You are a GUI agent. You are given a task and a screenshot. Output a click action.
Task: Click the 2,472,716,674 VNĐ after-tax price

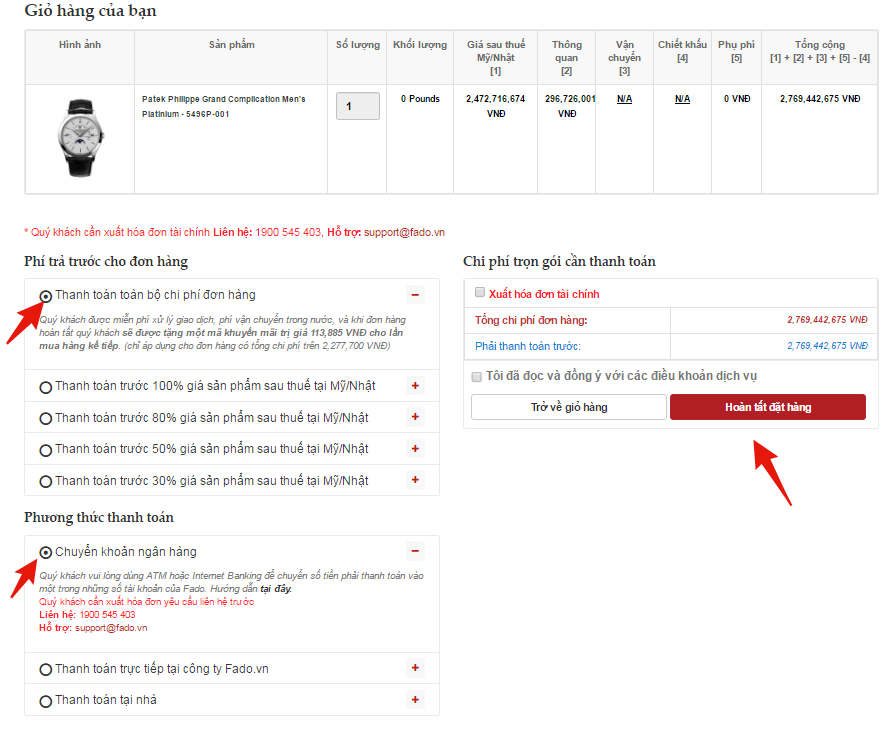(496, 107)
